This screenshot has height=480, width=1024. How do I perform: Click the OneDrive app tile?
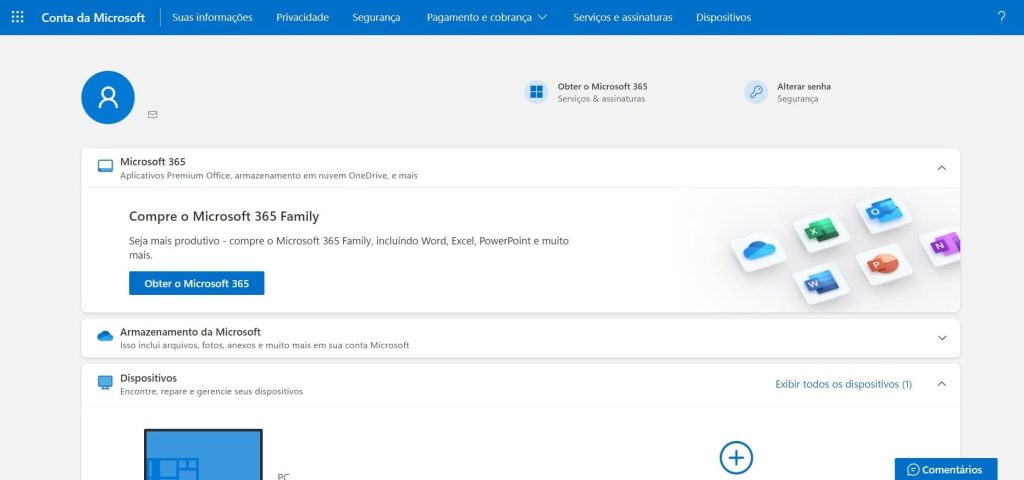759,251
